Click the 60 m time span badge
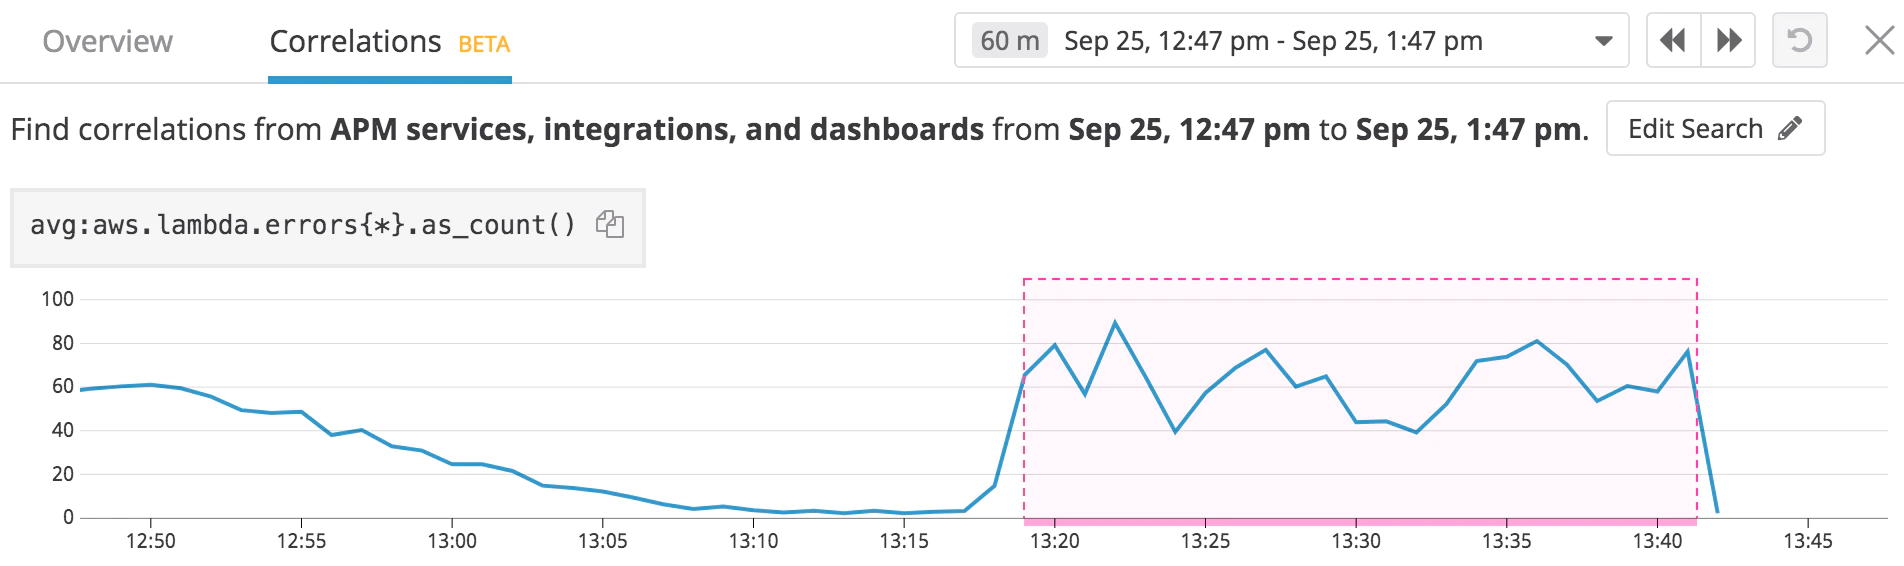1904x566 pixels. point(1010,41)
